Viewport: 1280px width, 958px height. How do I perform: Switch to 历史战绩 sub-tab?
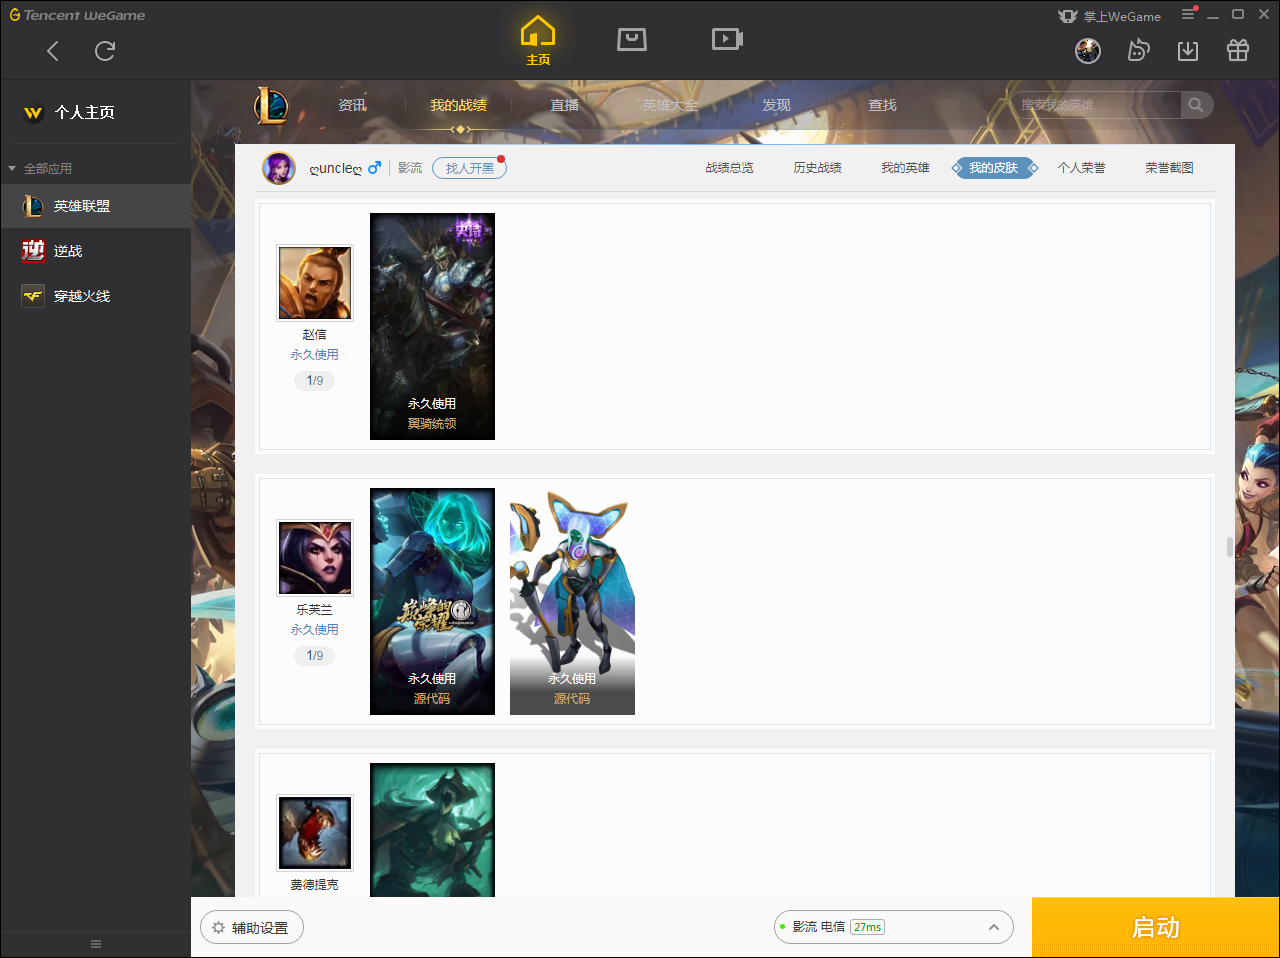(x=817, y=168)
